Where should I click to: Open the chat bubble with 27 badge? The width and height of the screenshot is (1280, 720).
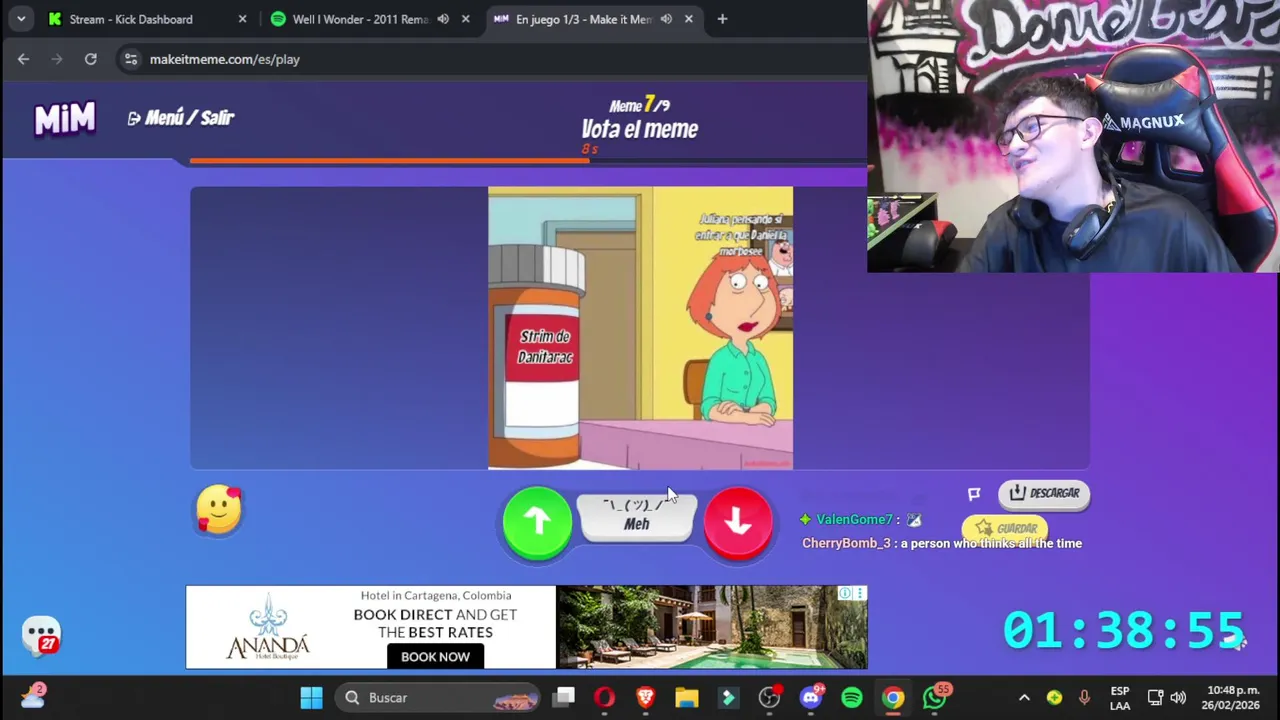41,636
